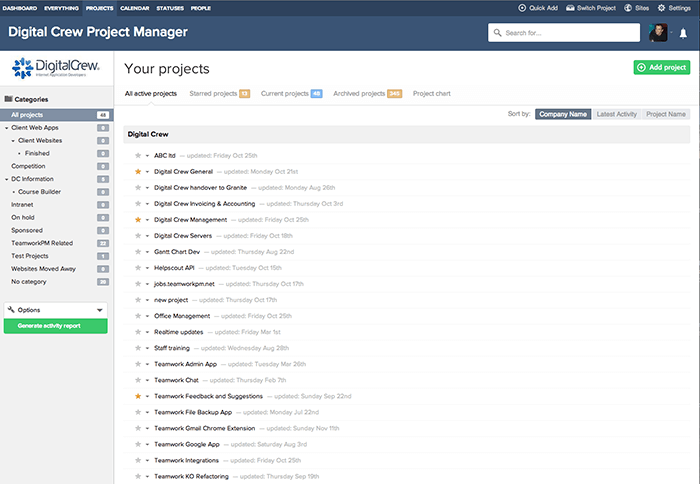This screenshot has width=700, height=484.
Task: Focus the Search for... field
Action: point(564,33)
